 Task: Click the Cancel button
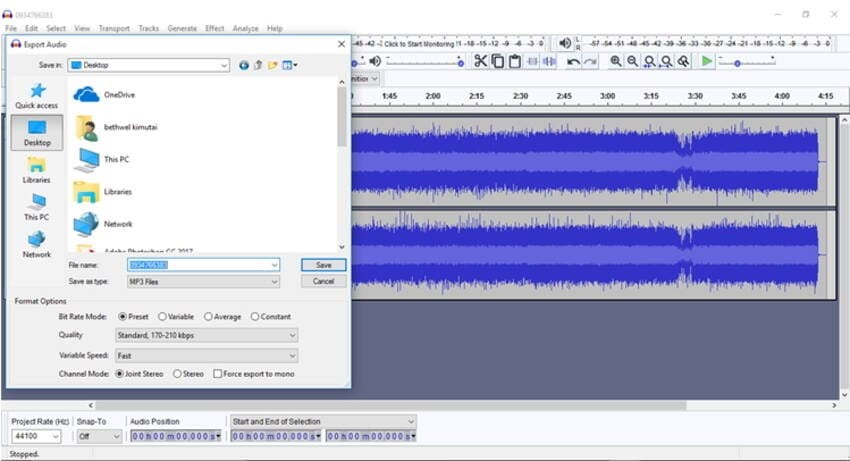[323, 281]
